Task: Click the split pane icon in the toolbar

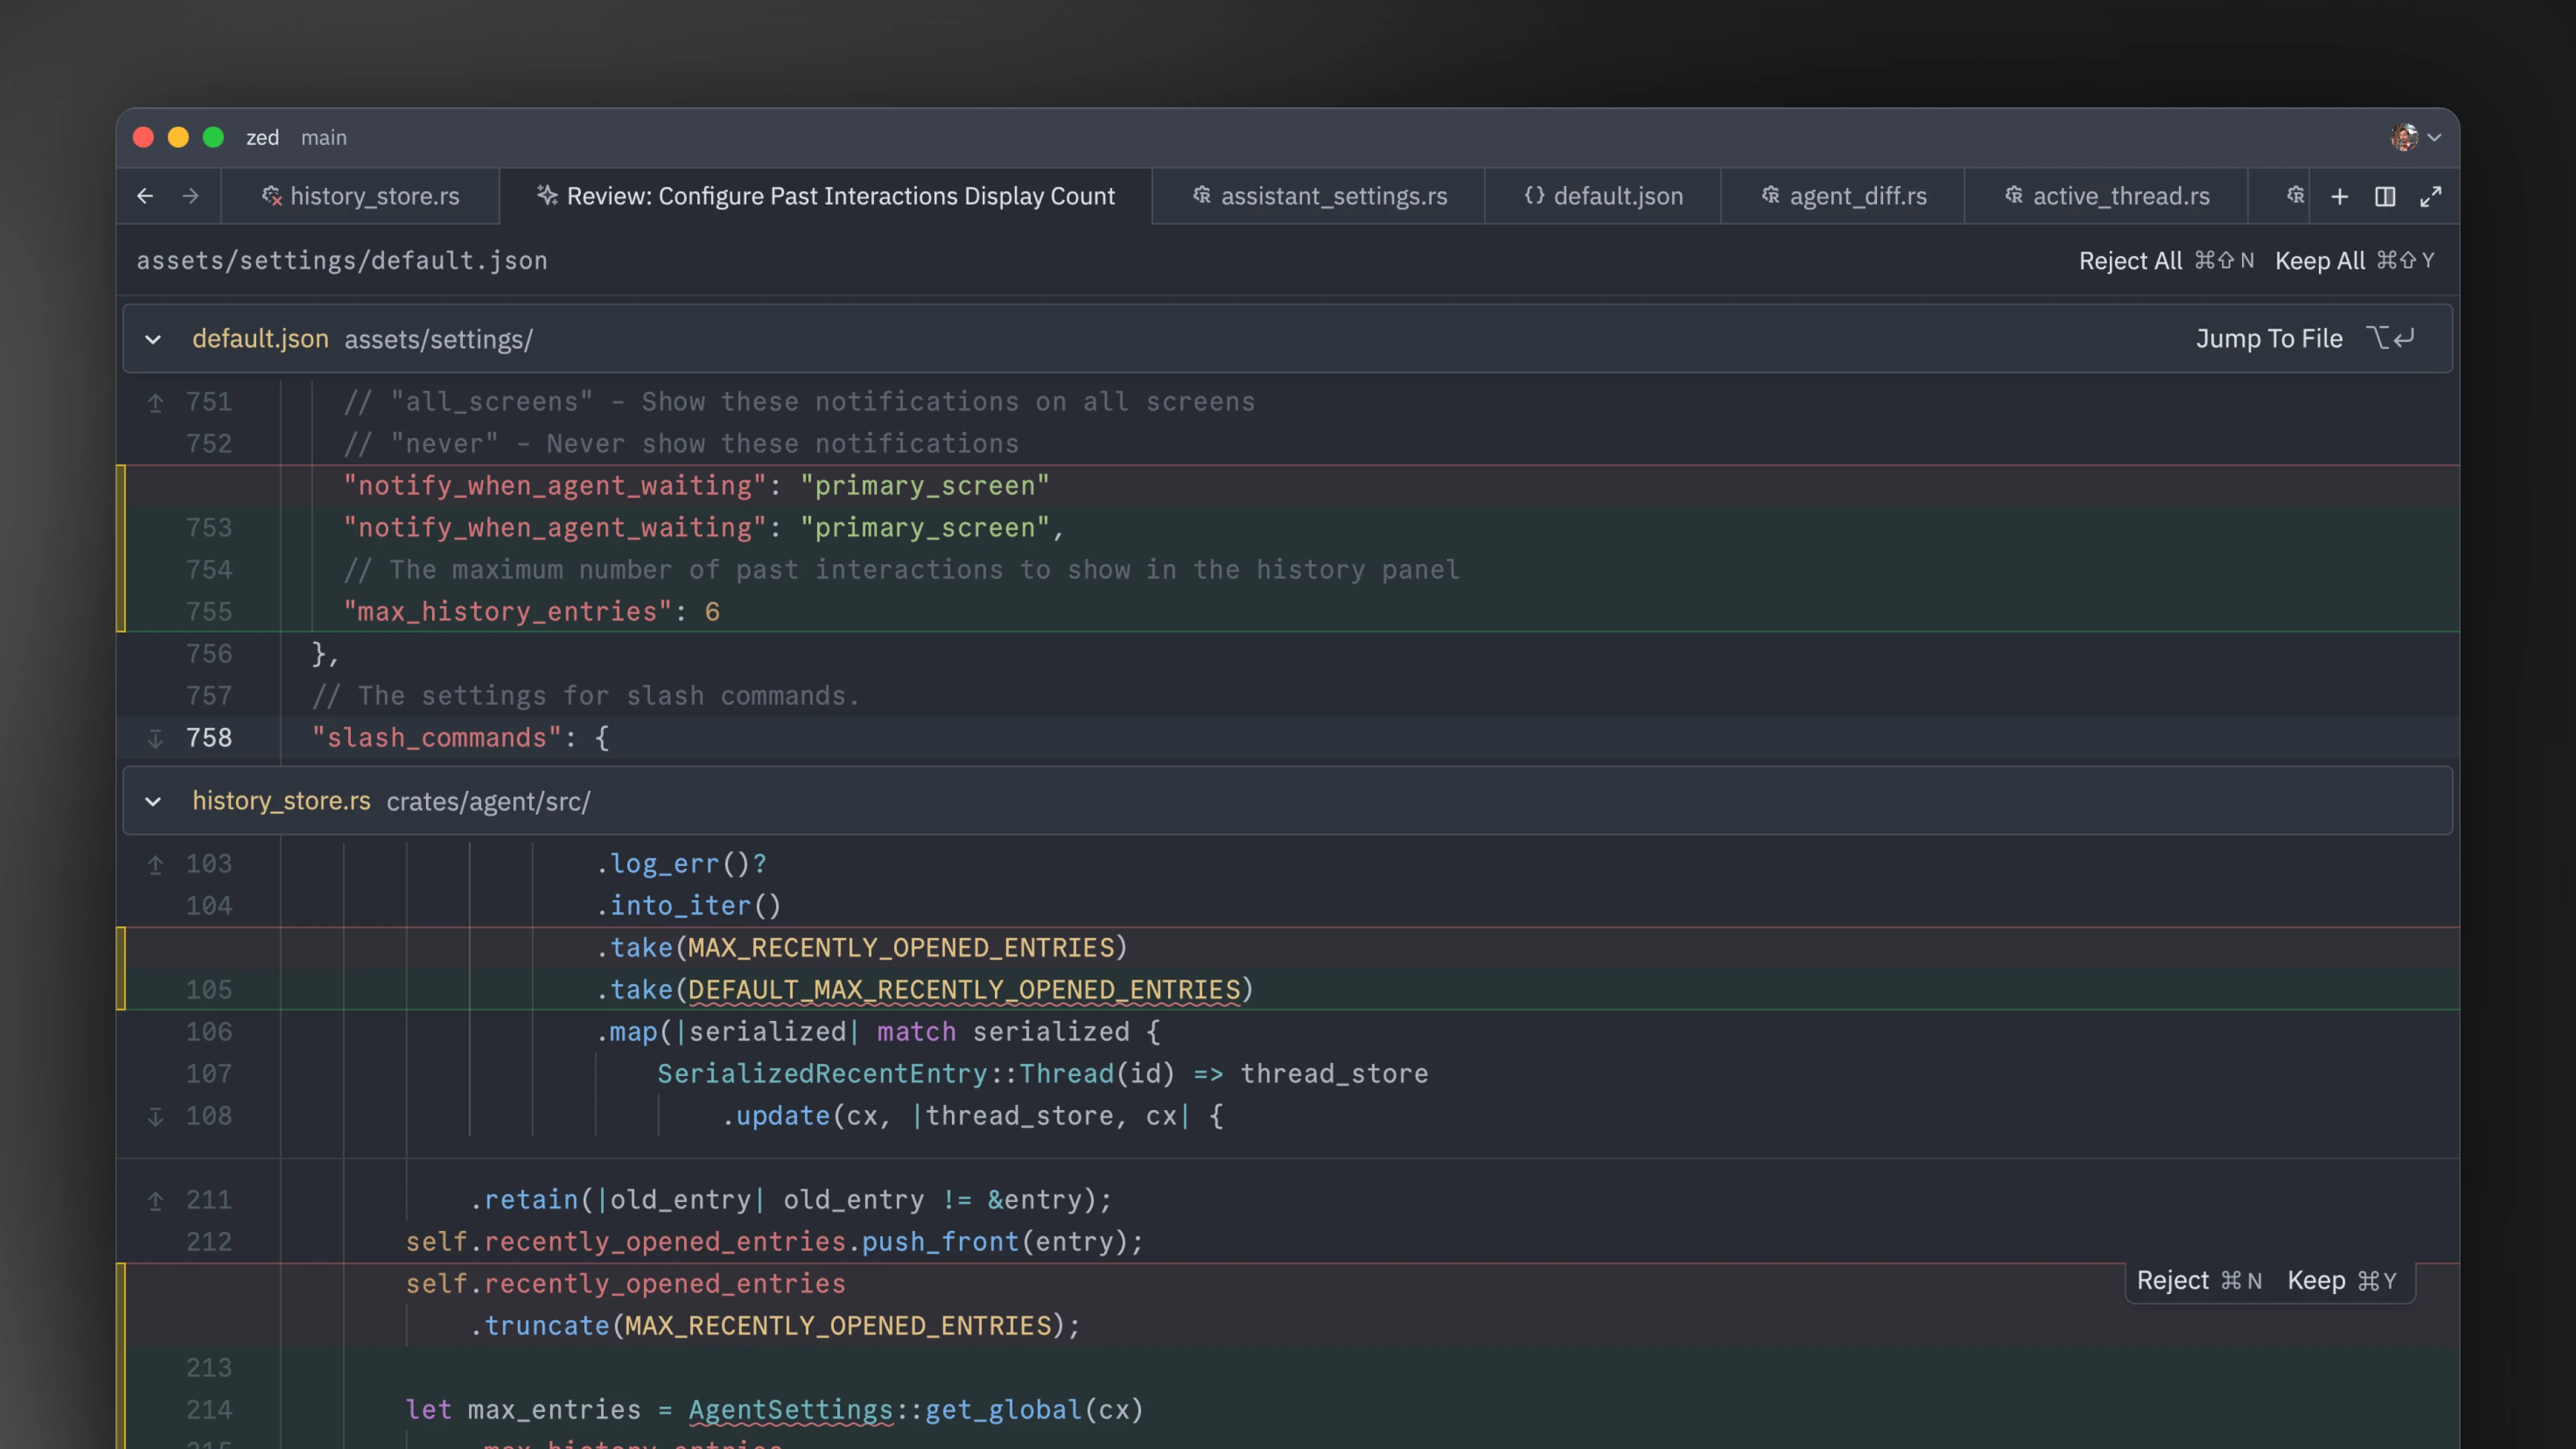Action: click(x=2385, y=196)
